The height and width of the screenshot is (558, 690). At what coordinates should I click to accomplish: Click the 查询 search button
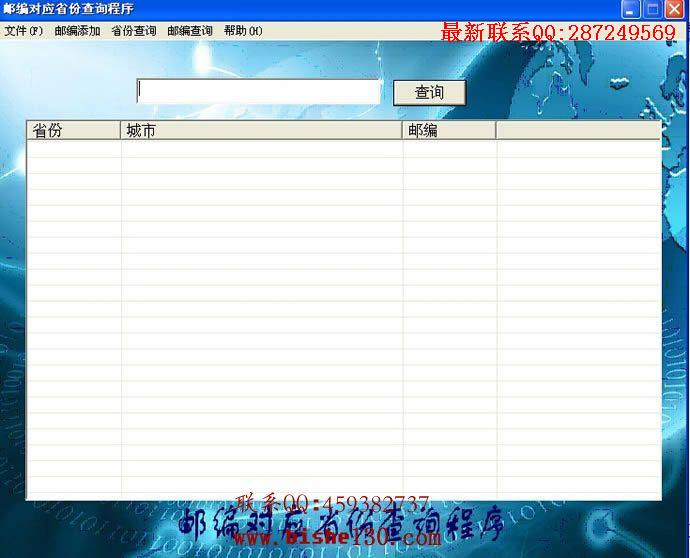(x=429, y=92)
